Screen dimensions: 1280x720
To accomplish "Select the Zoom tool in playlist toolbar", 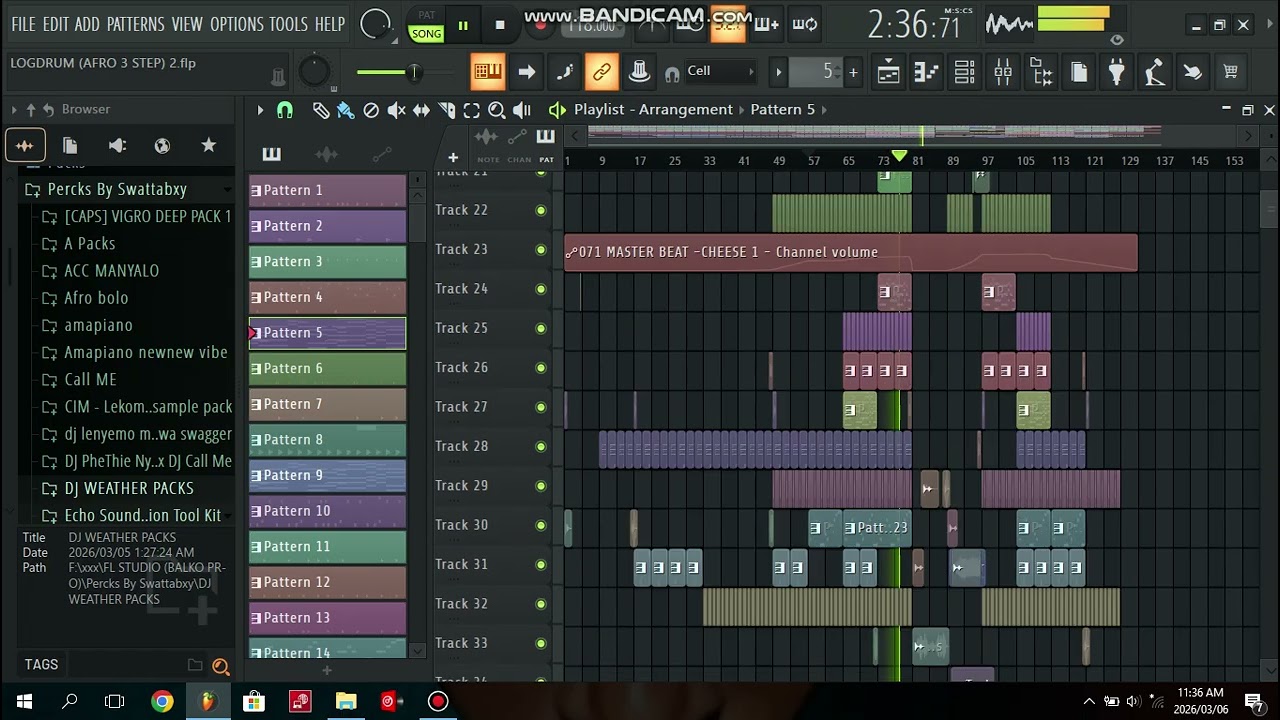I will (496, 110).
